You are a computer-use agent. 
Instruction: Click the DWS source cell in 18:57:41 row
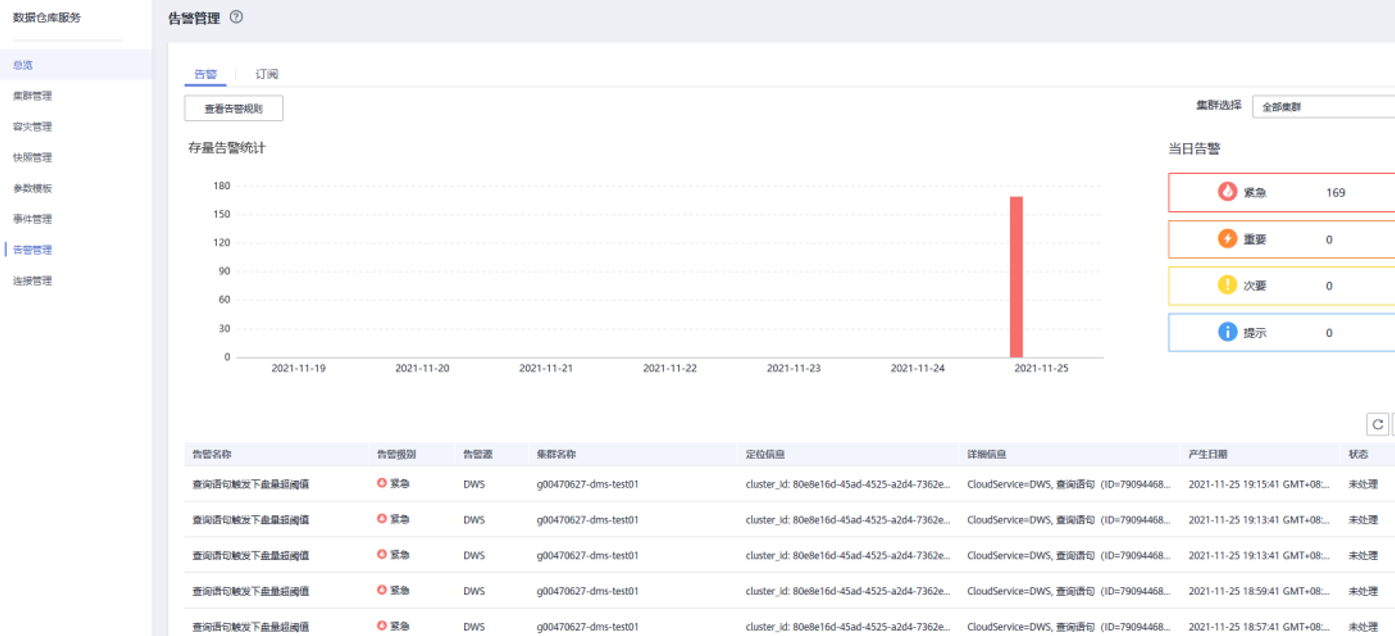point(474,627)
